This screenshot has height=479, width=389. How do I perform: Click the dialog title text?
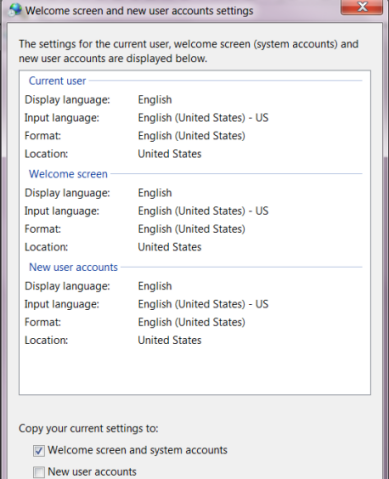pos(139,11)
